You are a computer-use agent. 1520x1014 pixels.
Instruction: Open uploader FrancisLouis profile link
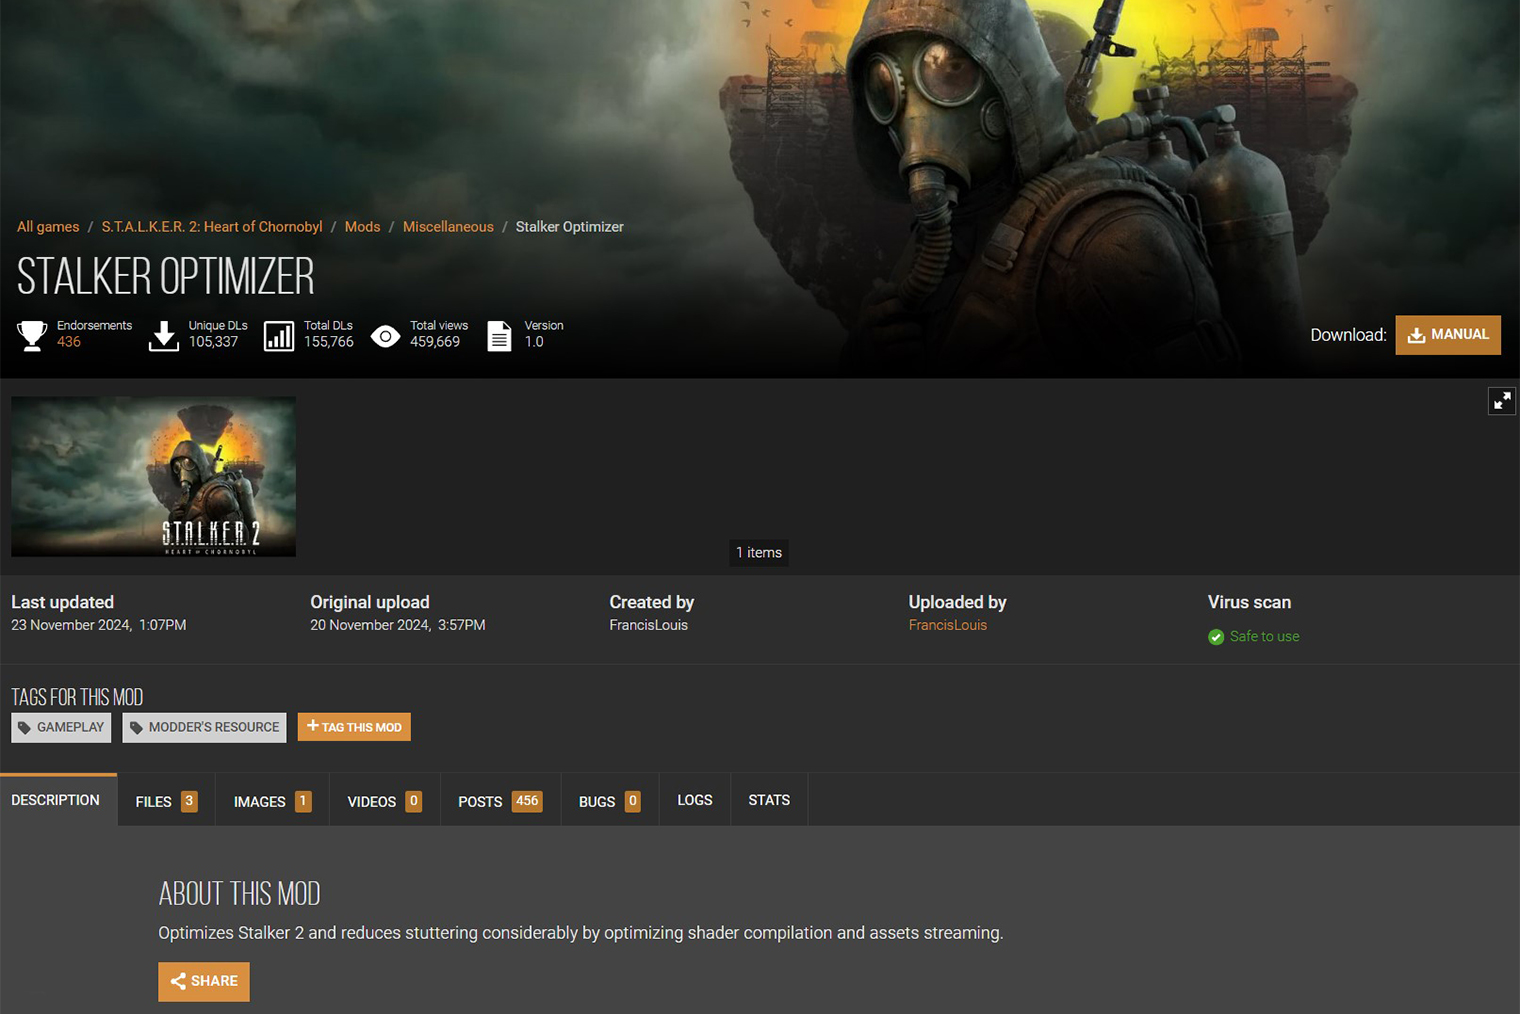click(x=947, y=625)
